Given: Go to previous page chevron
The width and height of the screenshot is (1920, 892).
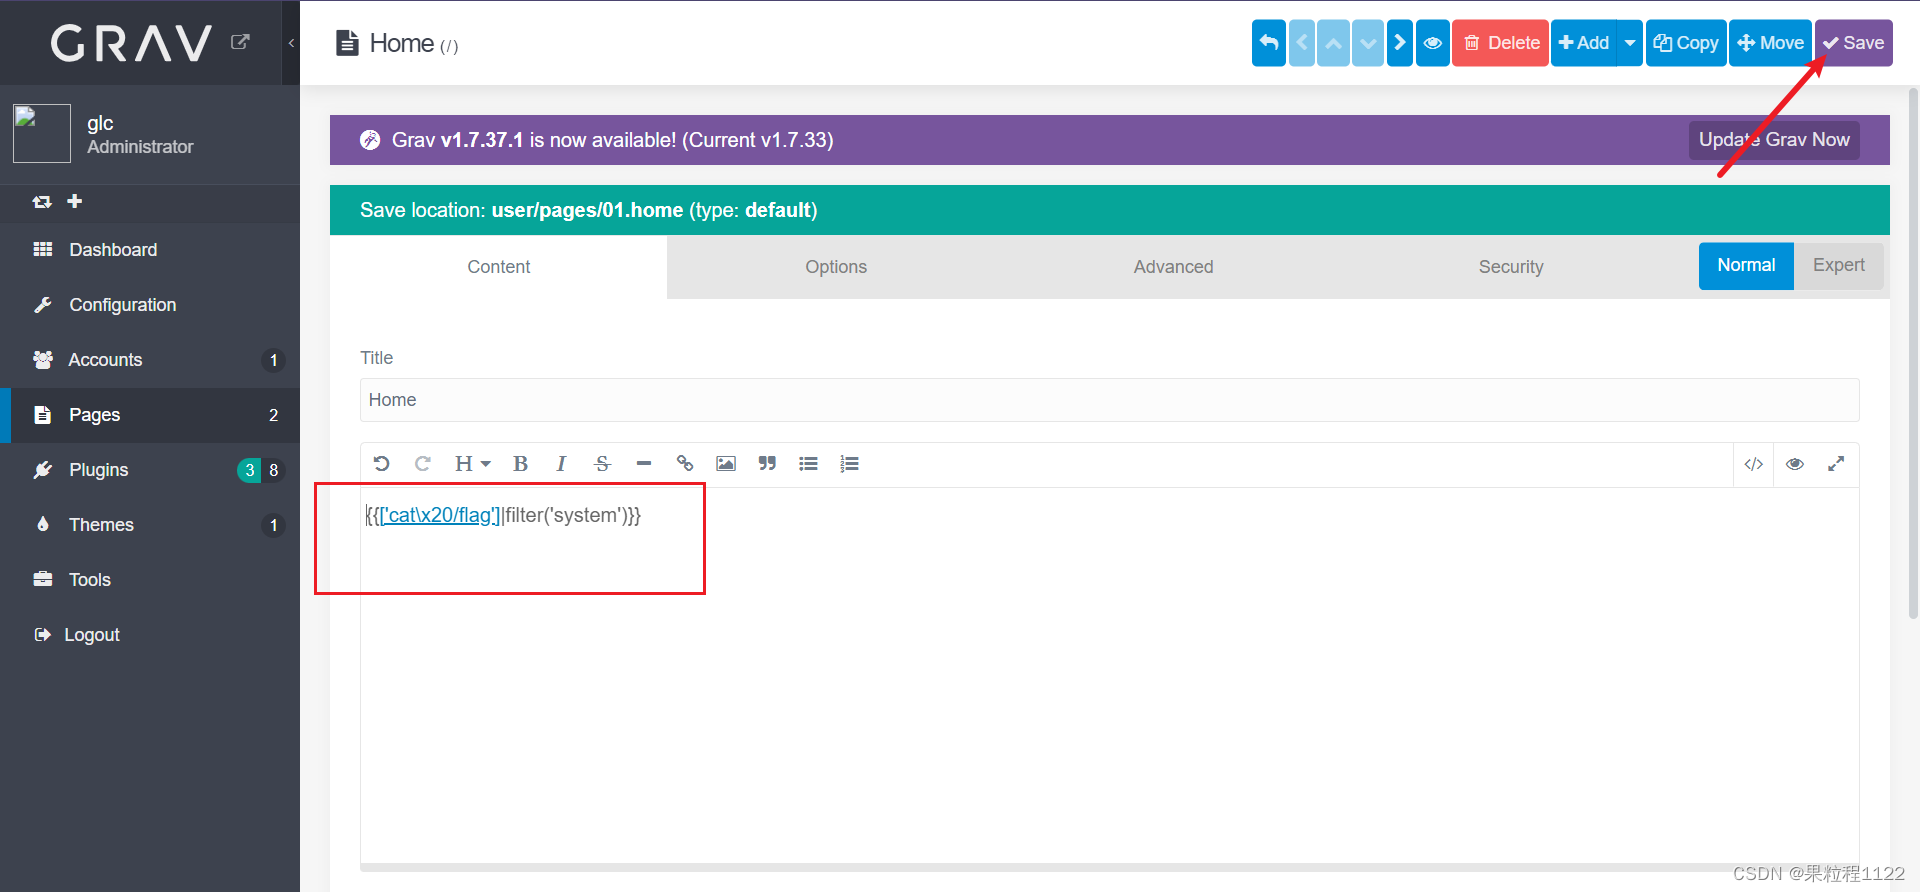Looking at the screenshot, I should [1302, 43].
